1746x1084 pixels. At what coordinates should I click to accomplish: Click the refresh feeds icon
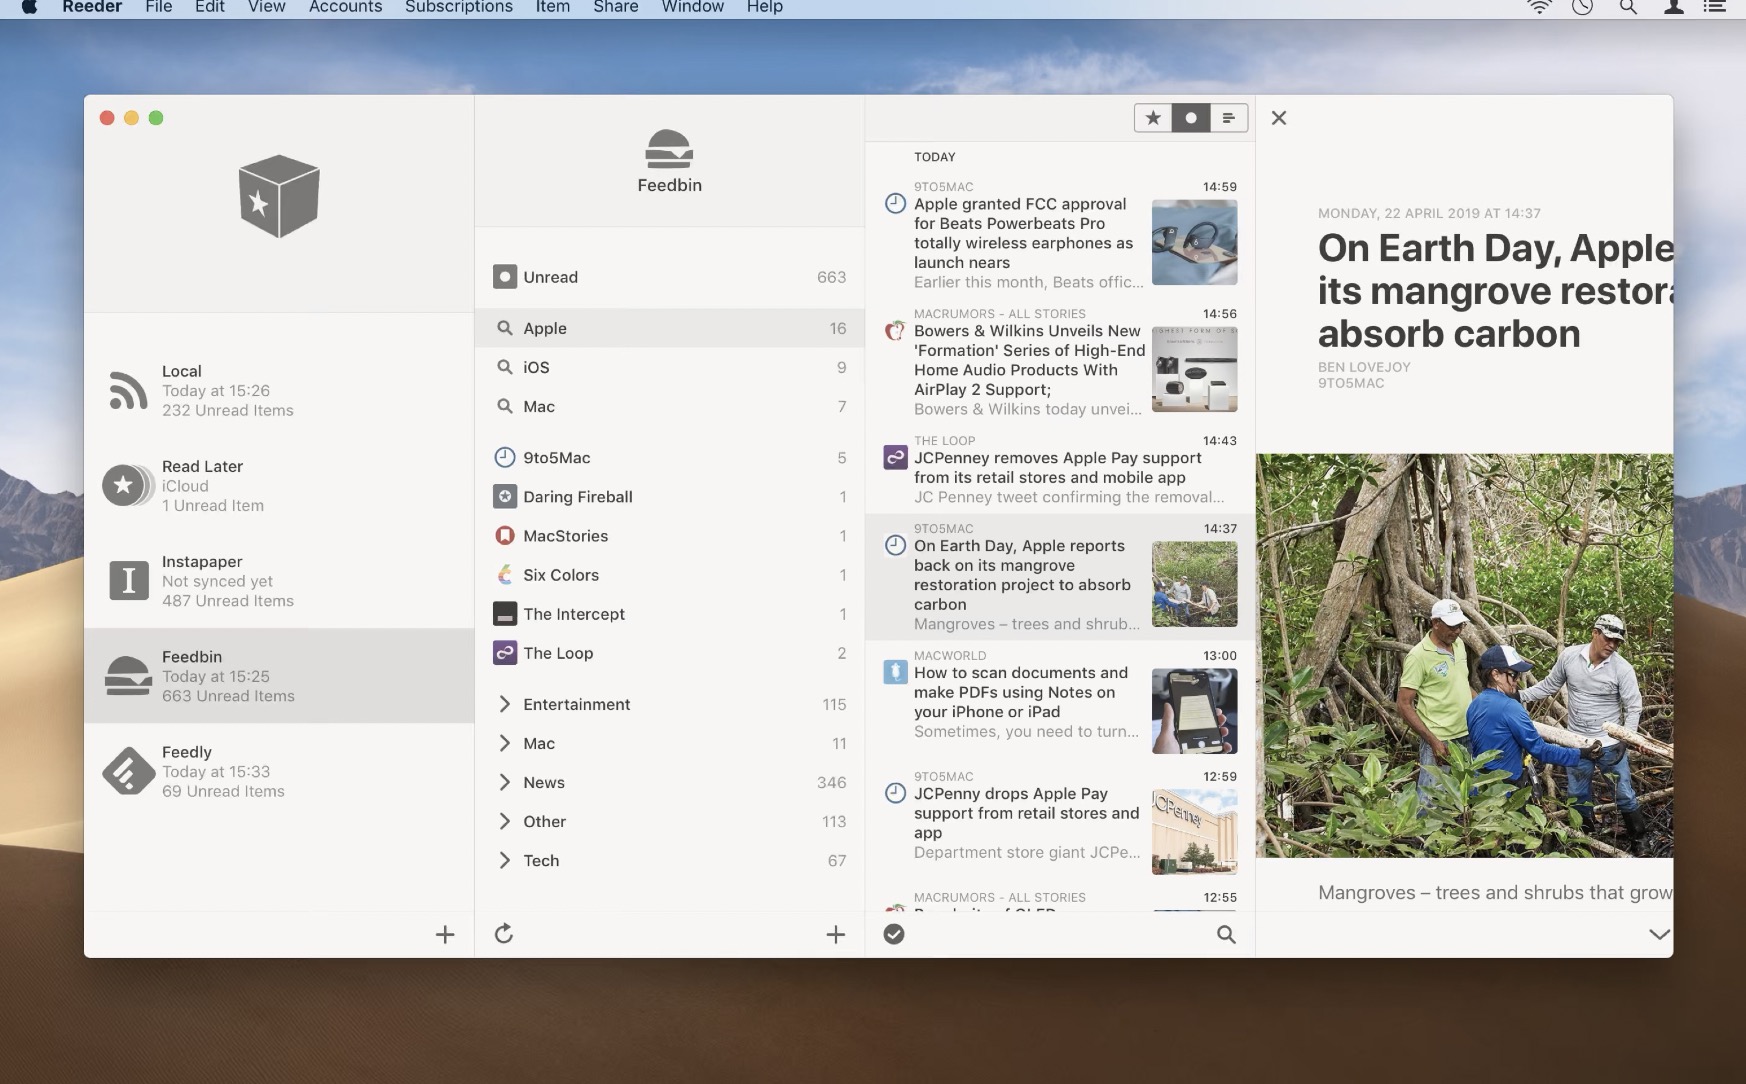504,934
